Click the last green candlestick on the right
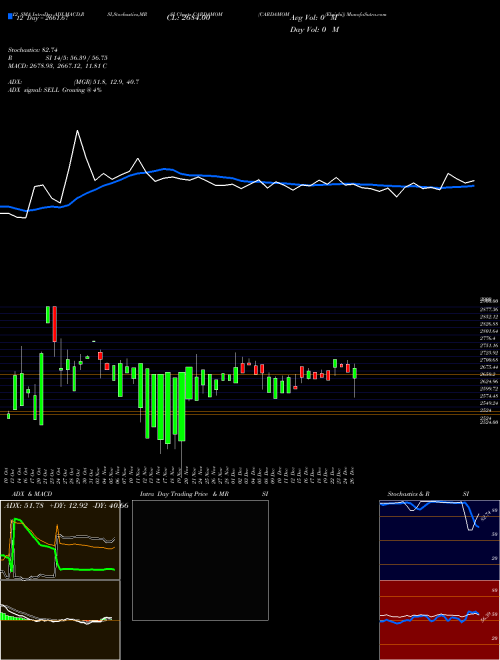 (355, 373)
